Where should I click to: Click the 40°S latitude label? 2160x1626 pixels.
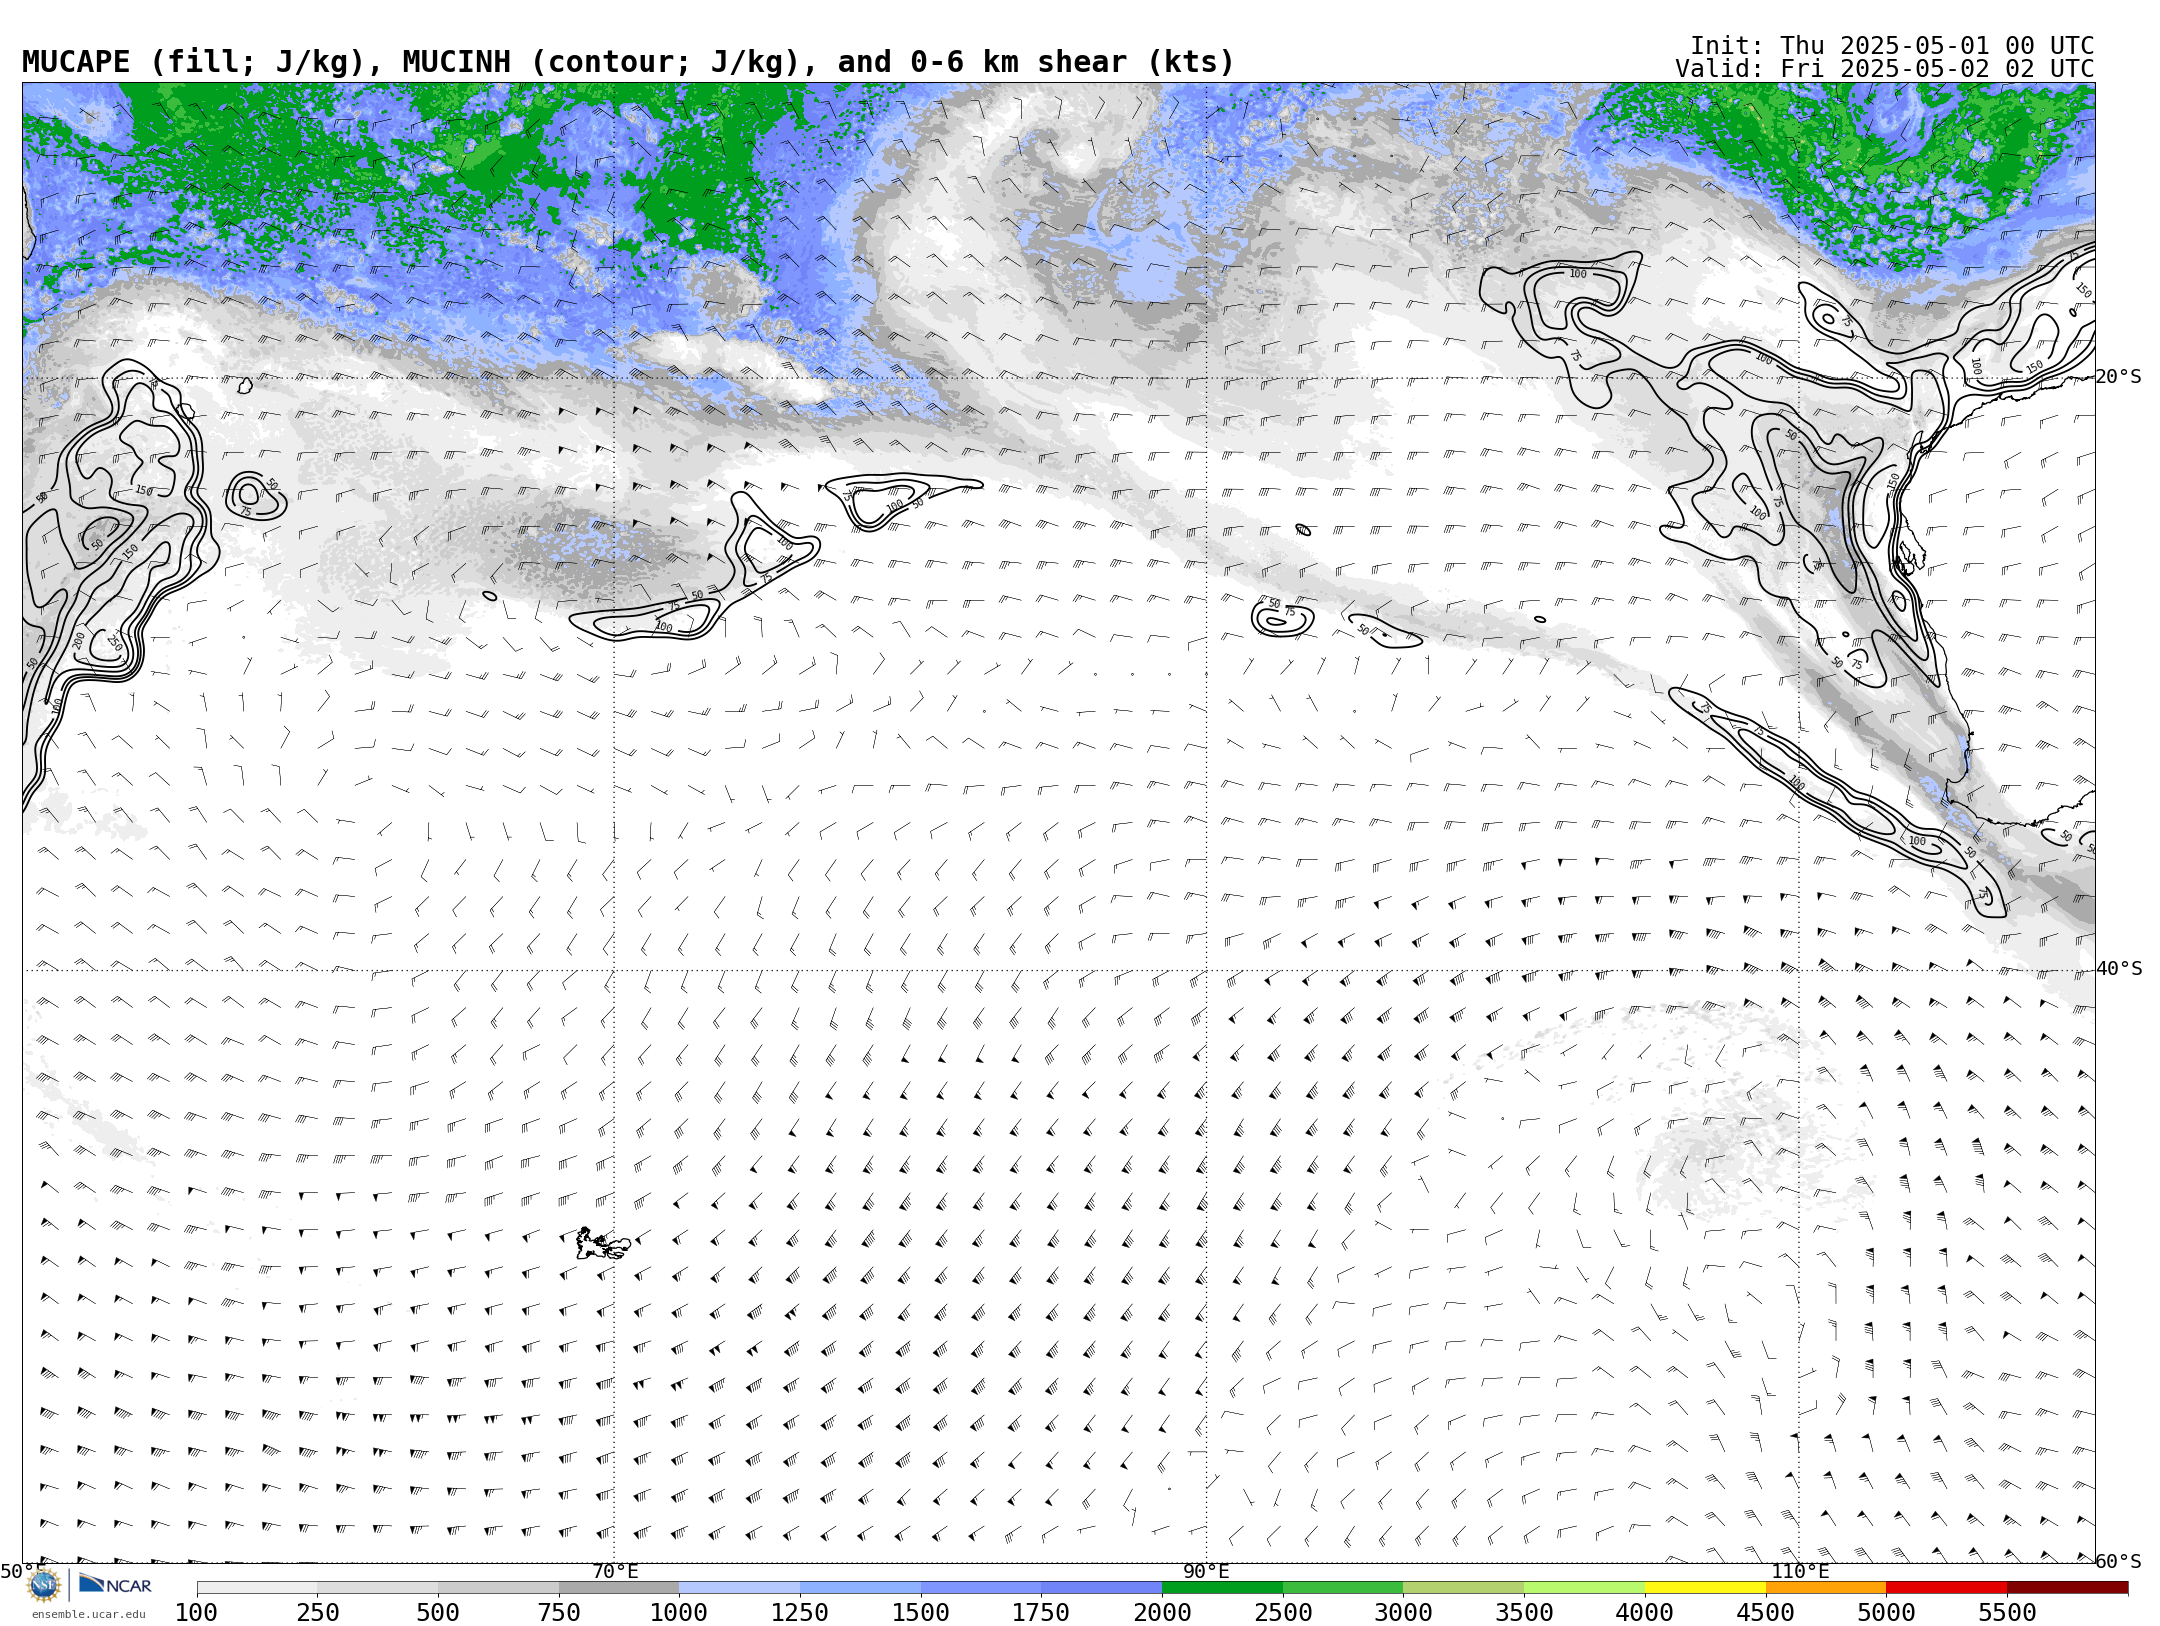[2119, 969]
